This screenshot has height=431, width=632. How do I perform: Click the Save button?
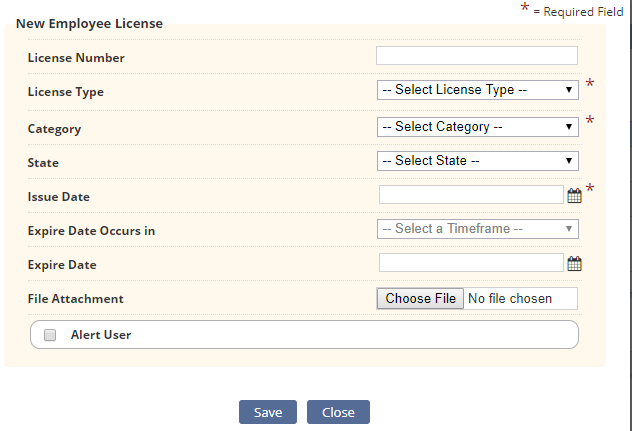(268, 412)
